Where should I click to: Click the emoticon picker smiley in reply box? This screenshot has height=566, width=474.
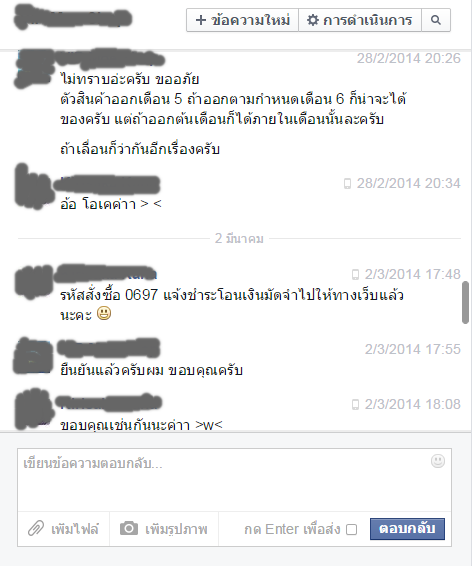point(438,461)
